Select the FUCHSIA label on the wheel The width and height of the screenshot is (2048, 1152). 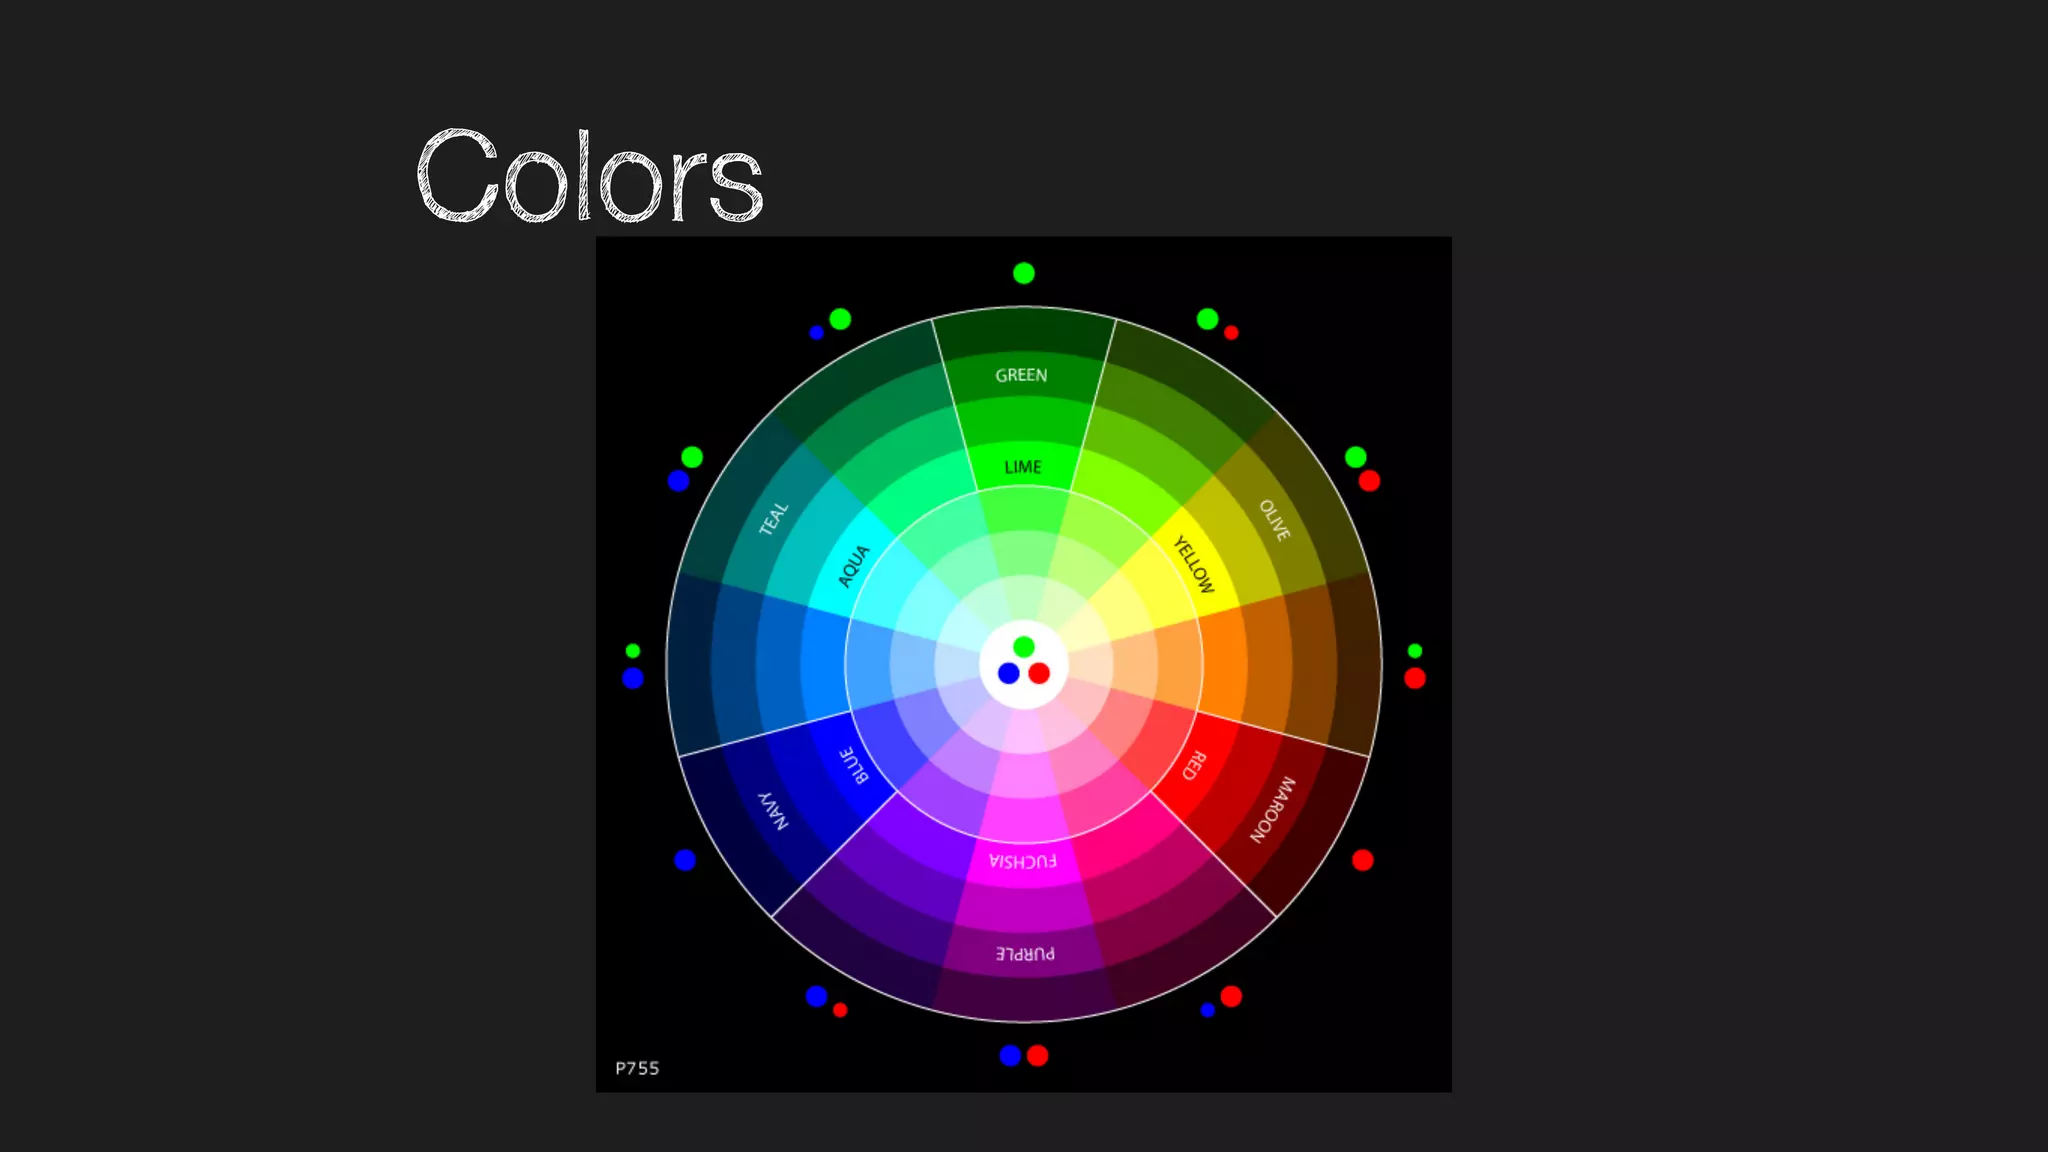point(1022,861)
